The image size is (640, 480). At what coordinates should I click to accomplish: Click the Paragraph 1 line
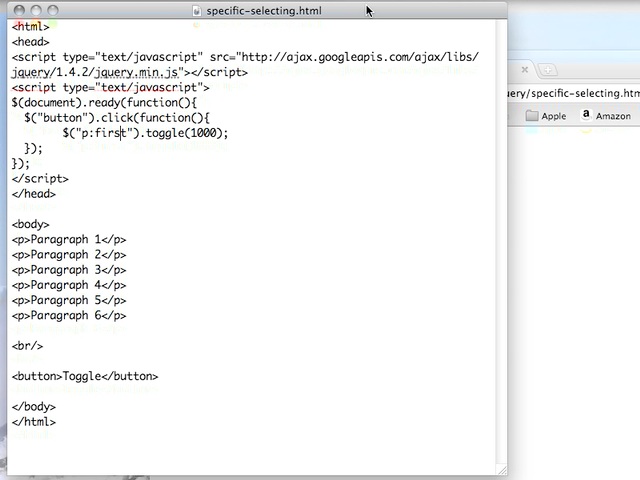pos(69,240)
